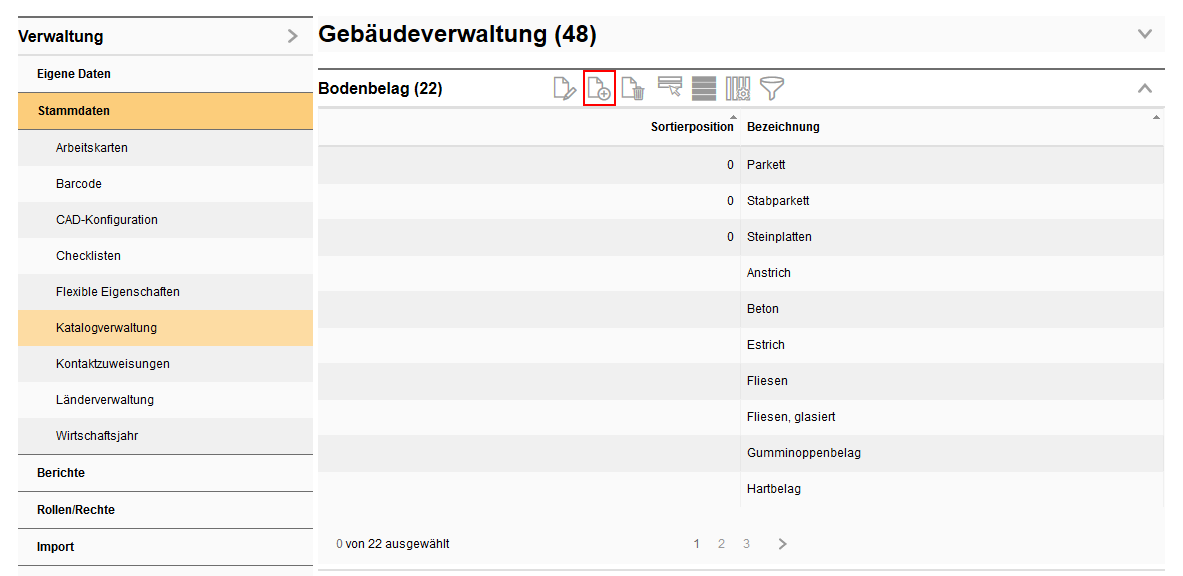
Task: Click the add new record icon
Action: [599, 89]
